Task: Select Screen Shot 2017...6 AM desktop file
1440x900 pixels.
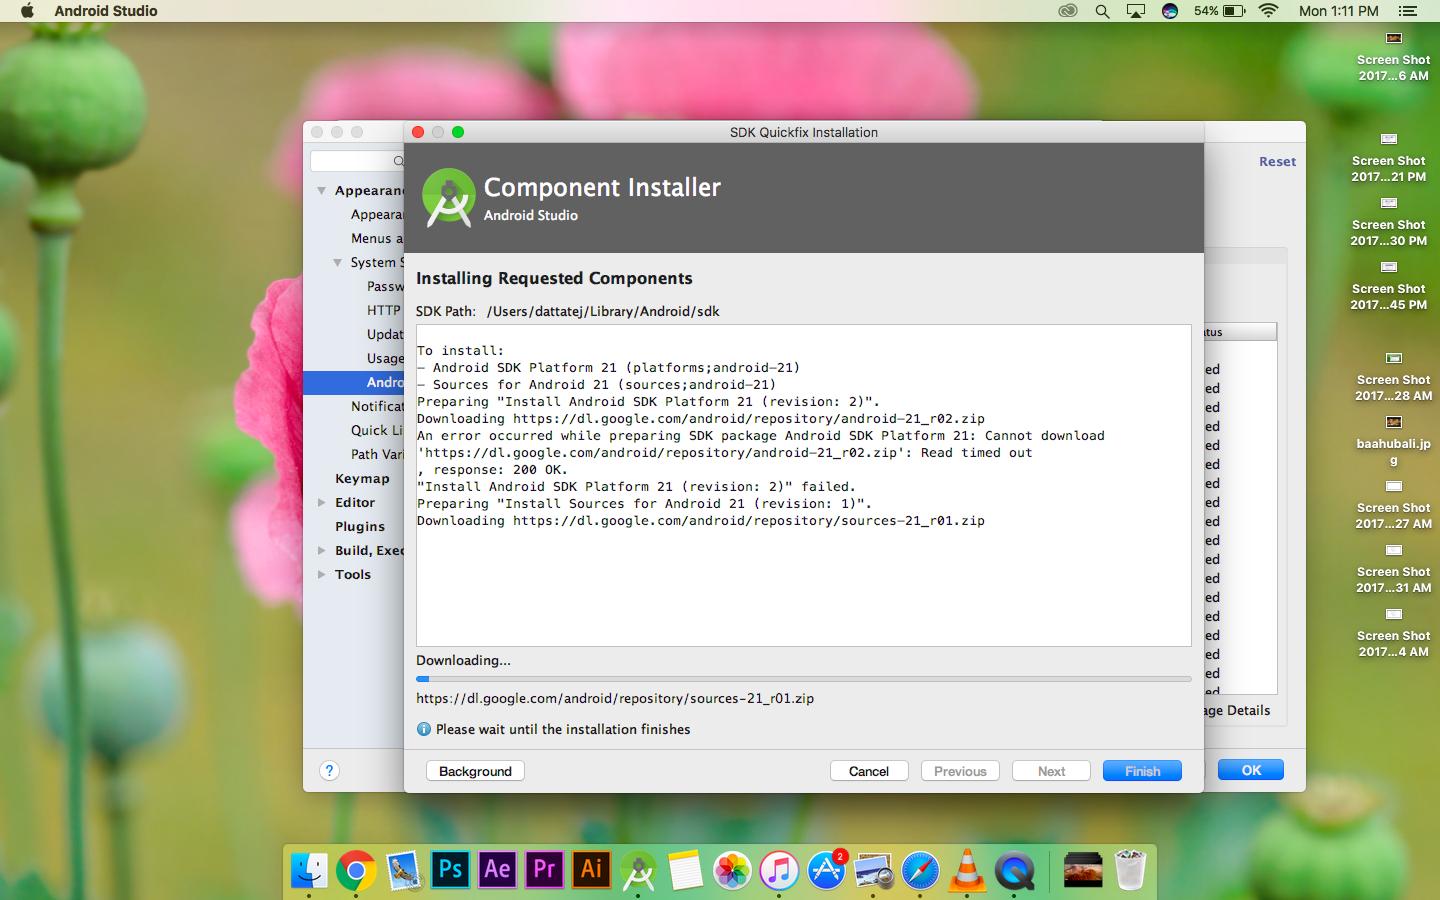Action: point(1393,57)
